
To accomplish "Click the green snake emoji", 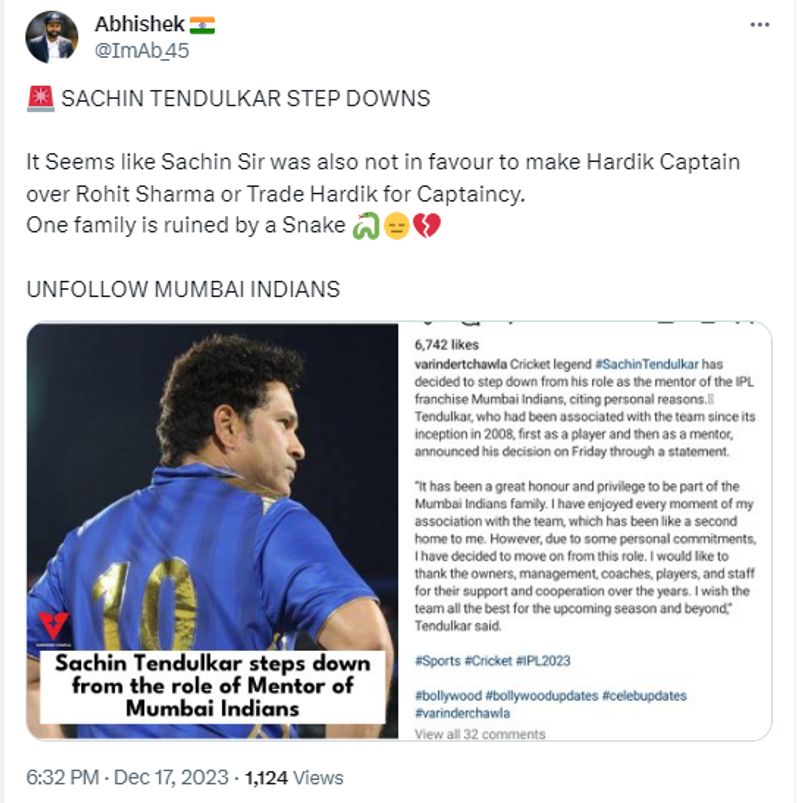I will point(363,227).
